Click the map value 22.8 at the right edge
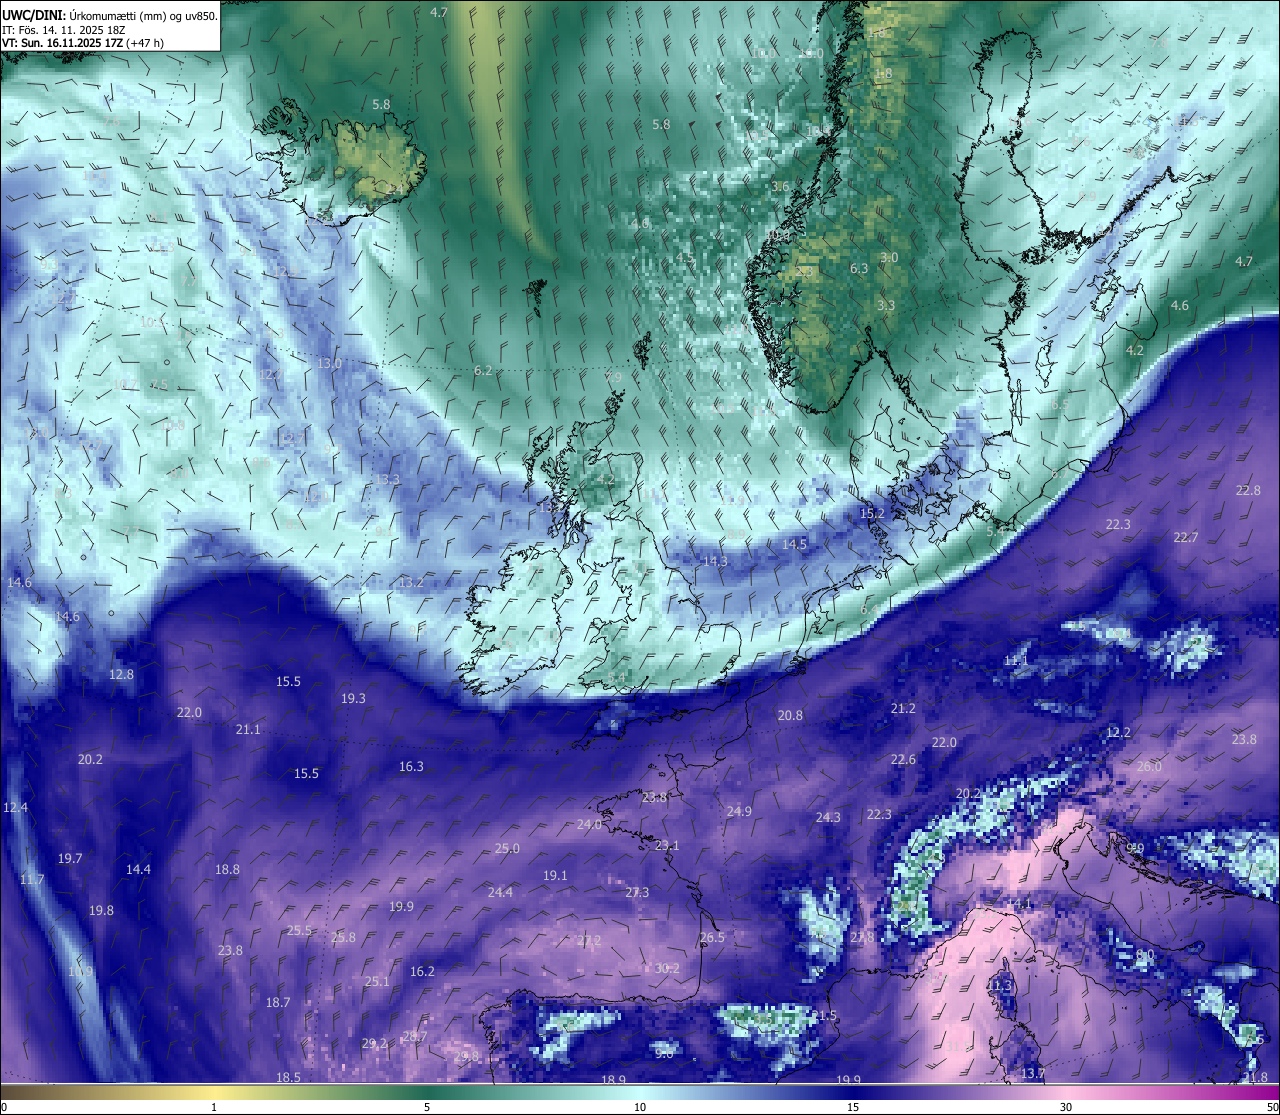 point(1248,490)
